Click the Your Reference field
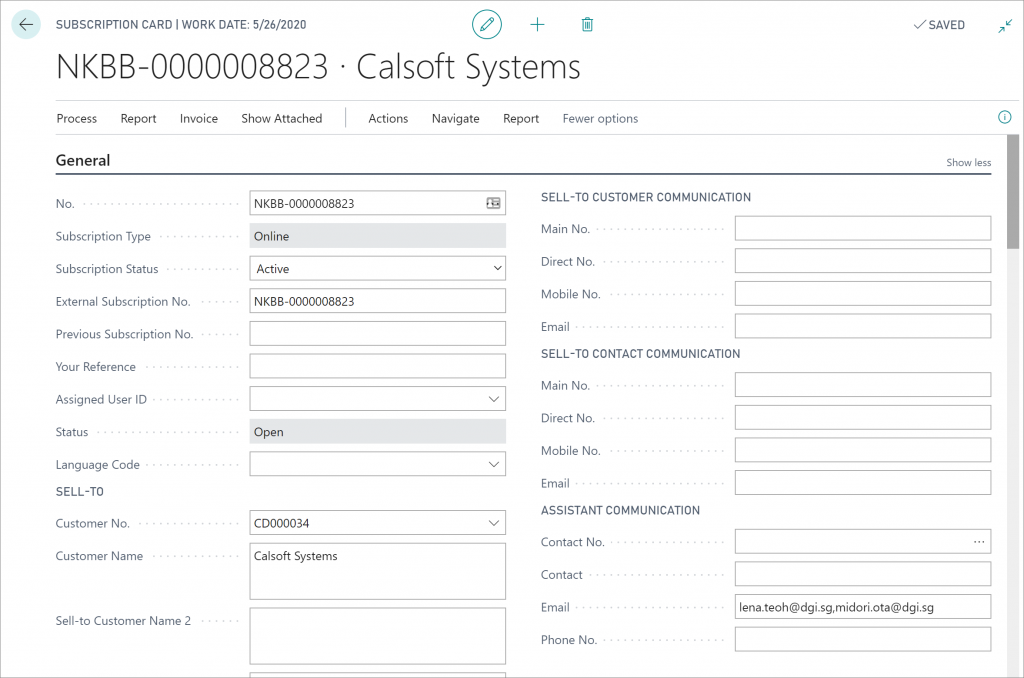The image size is (1024, 678). pyautogui.click(x=377, y=366)
